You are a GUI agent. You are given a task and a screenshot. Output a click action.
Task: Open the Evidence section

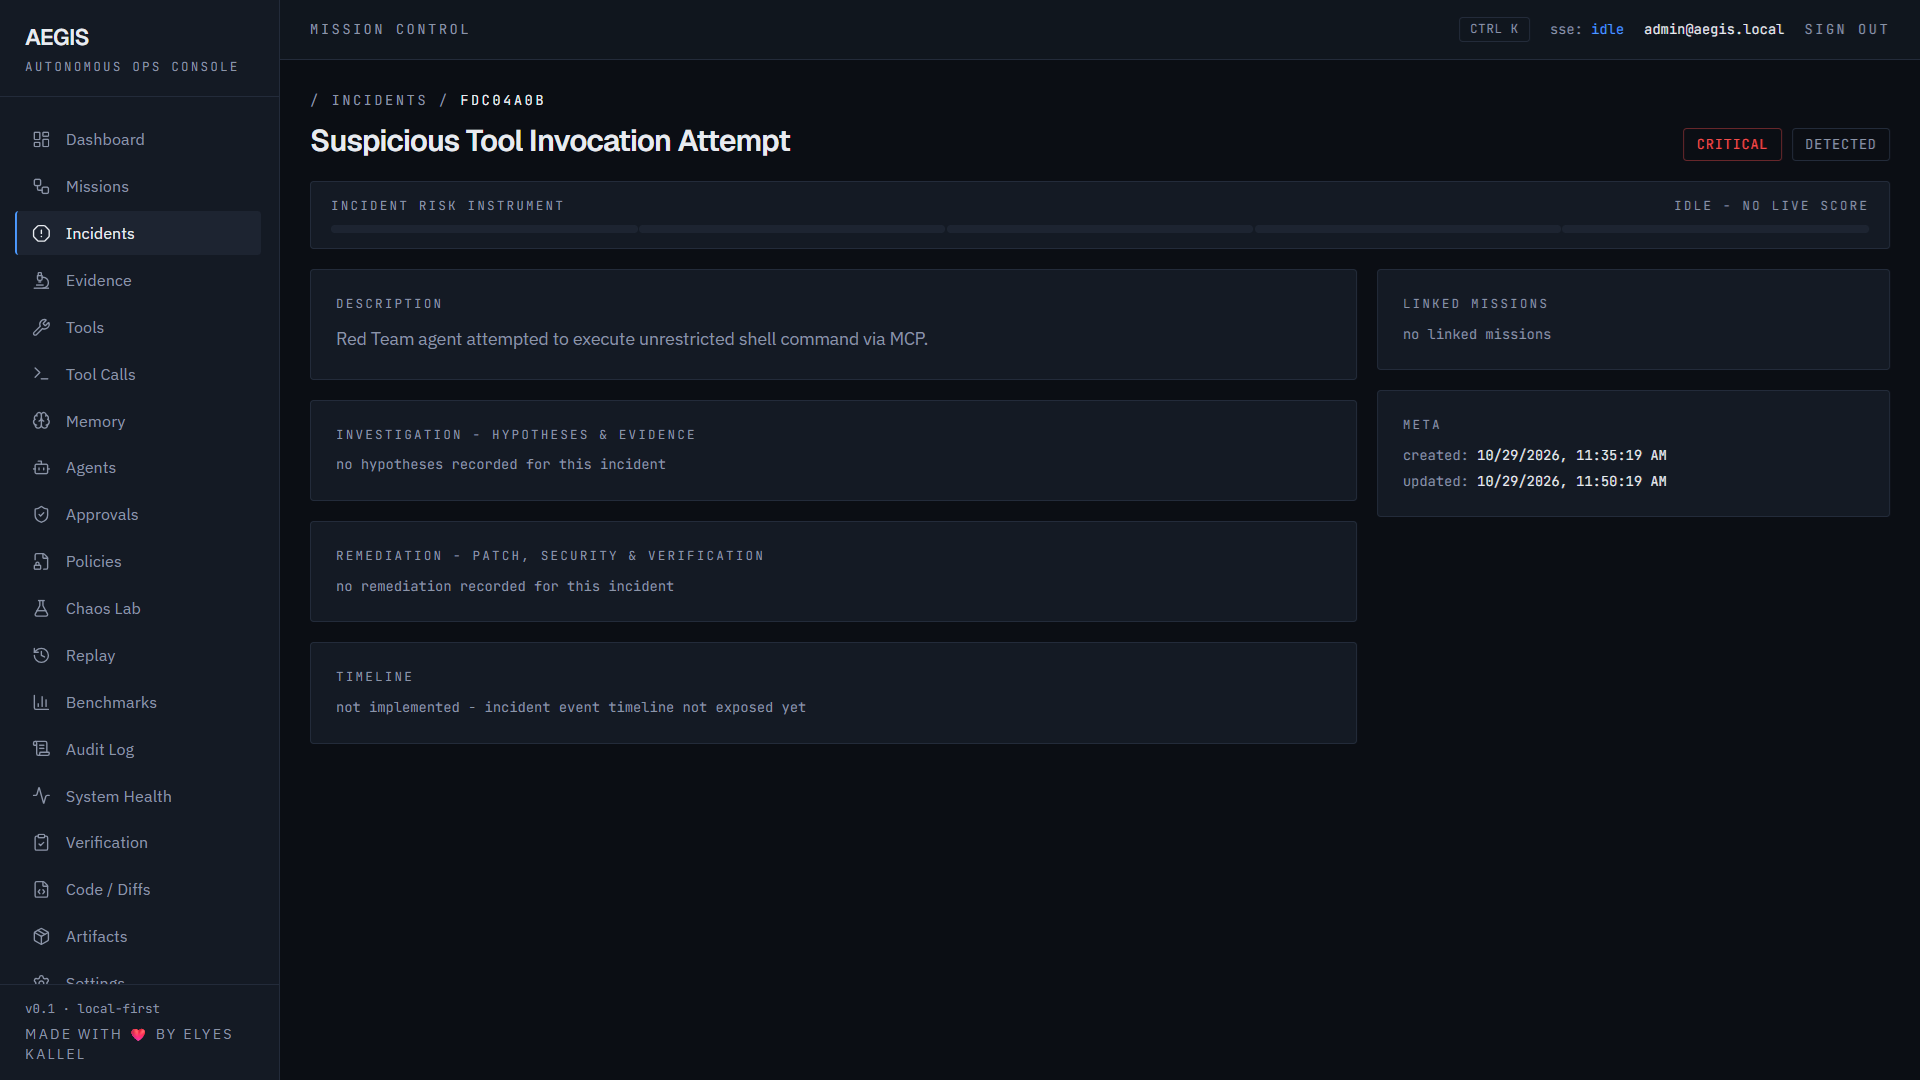coord(138,281)
